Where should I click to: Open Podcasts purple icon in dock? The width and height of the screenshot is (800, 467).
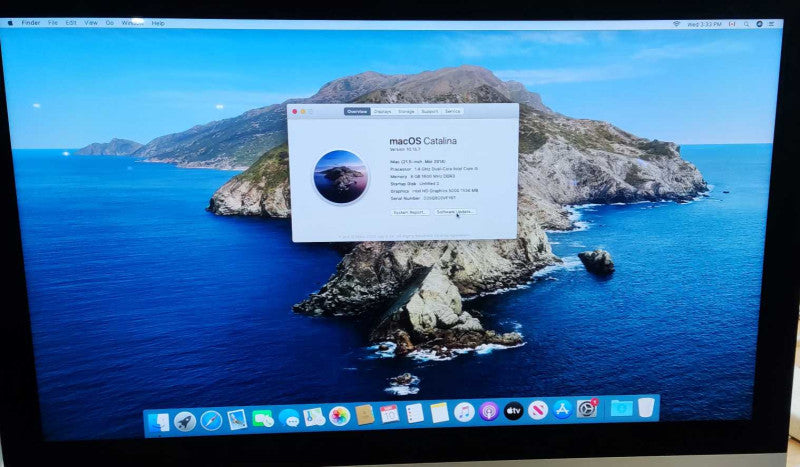tap(489, 411)
